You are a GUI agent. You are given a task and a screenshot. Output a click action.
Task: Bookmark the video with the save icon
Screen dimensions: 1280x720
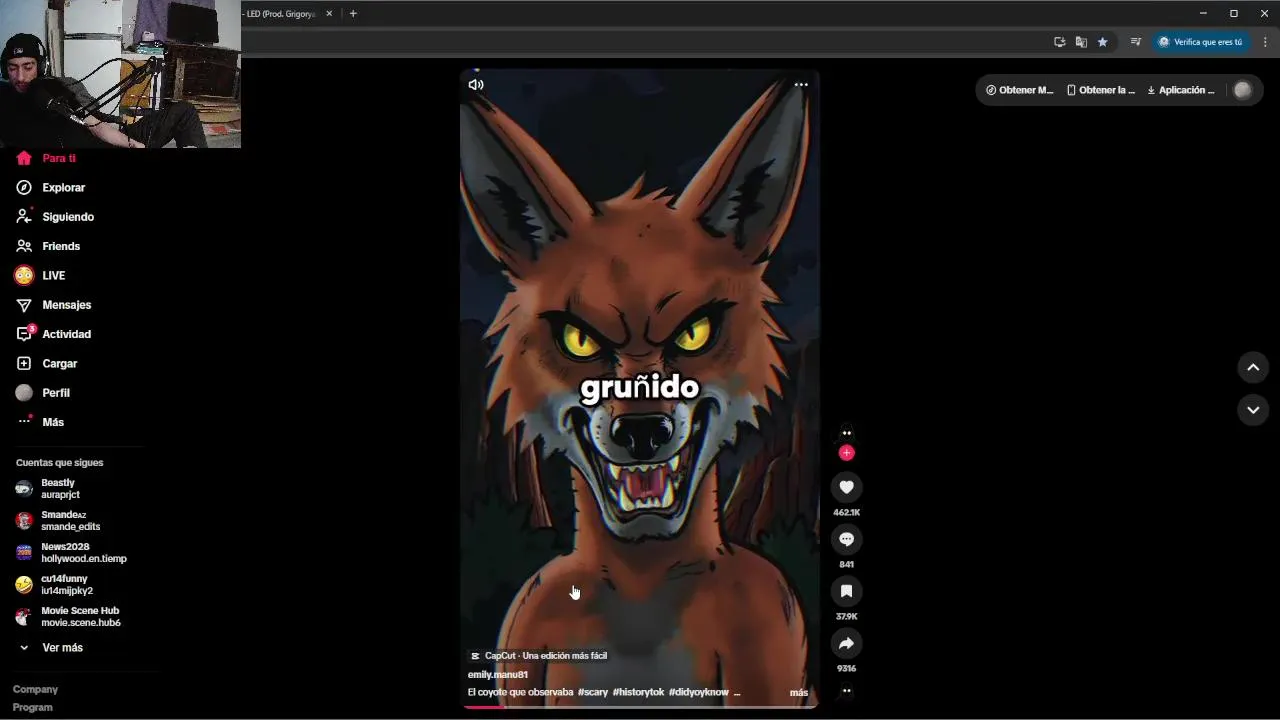point(846,591)
